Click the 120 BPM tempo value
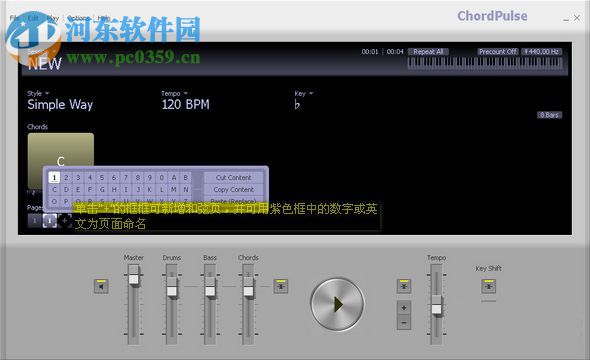 [186, 105]
